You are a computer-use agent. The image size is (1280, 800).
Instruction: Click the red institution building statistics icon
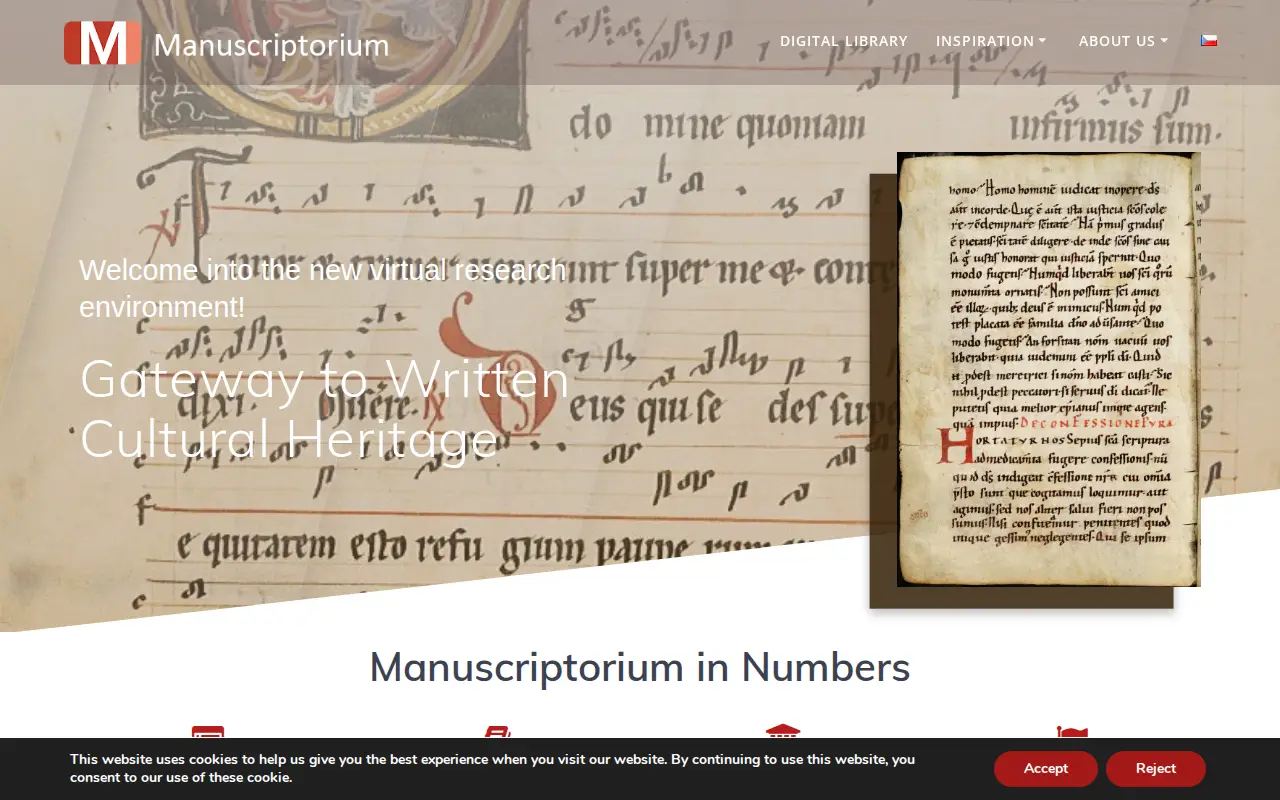pyautogui.click(x=783, y=732)
